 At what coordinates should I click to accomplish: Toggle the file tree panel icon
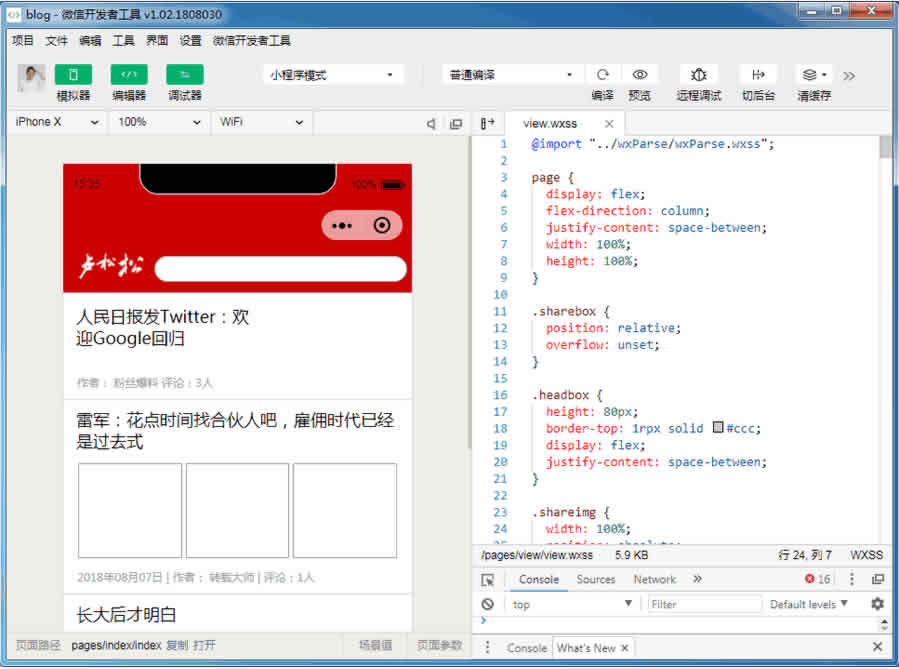(487, 123)
